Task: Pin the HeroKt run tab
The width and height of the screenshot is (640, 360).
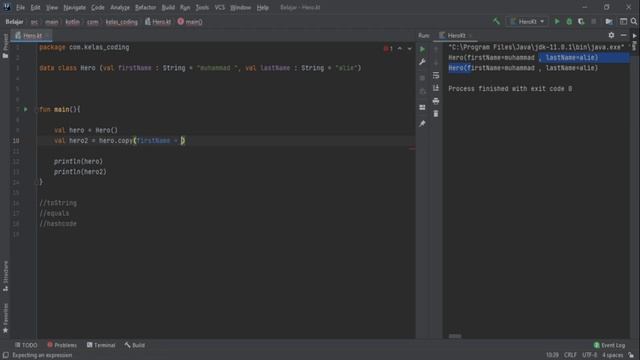Action: pos(422,123)
